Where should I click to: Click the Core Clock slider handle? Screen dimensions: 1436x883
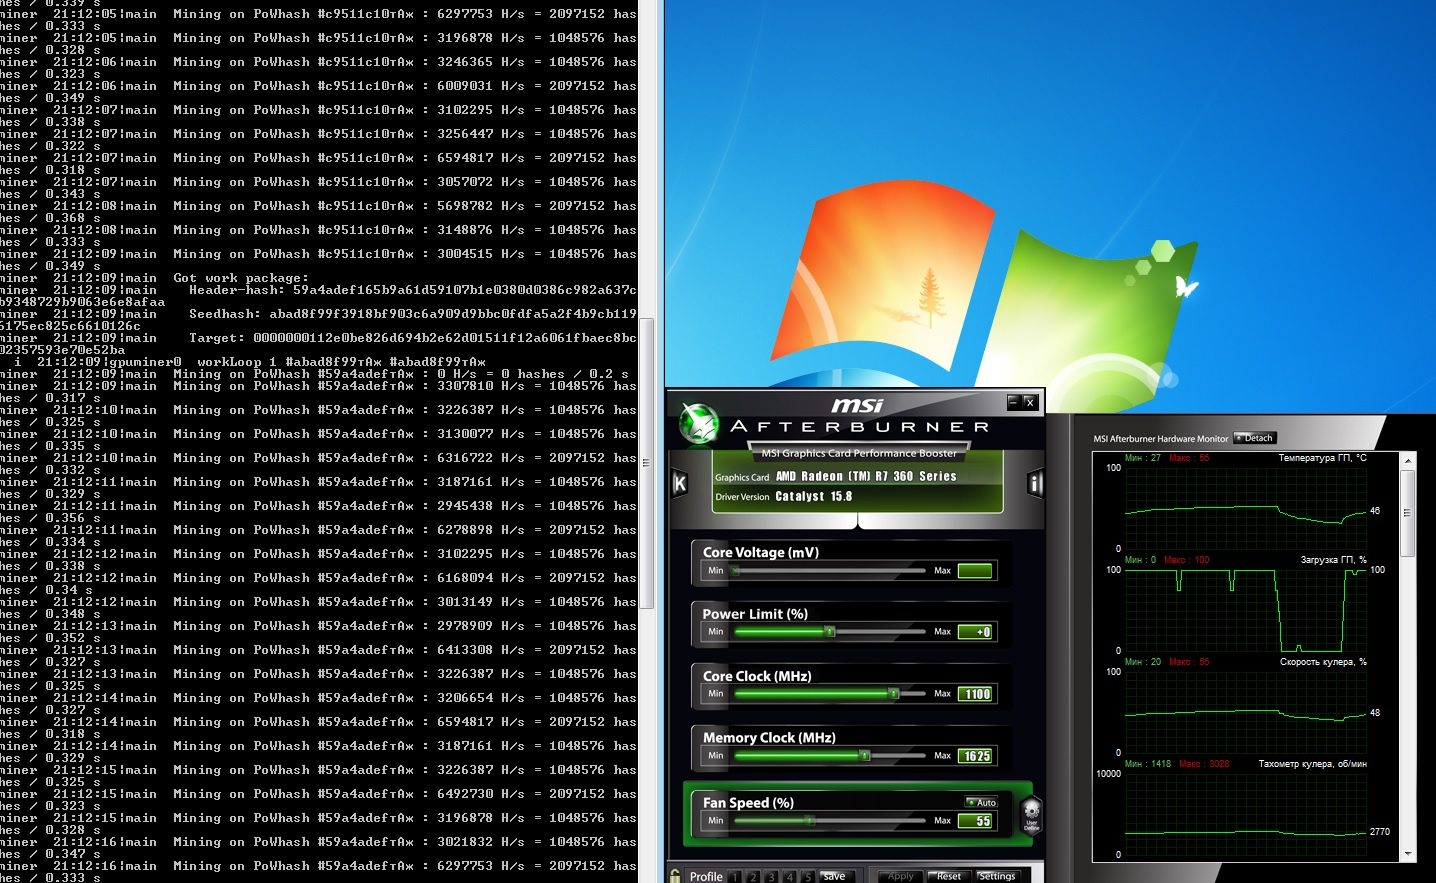click(x=893, y=693)
